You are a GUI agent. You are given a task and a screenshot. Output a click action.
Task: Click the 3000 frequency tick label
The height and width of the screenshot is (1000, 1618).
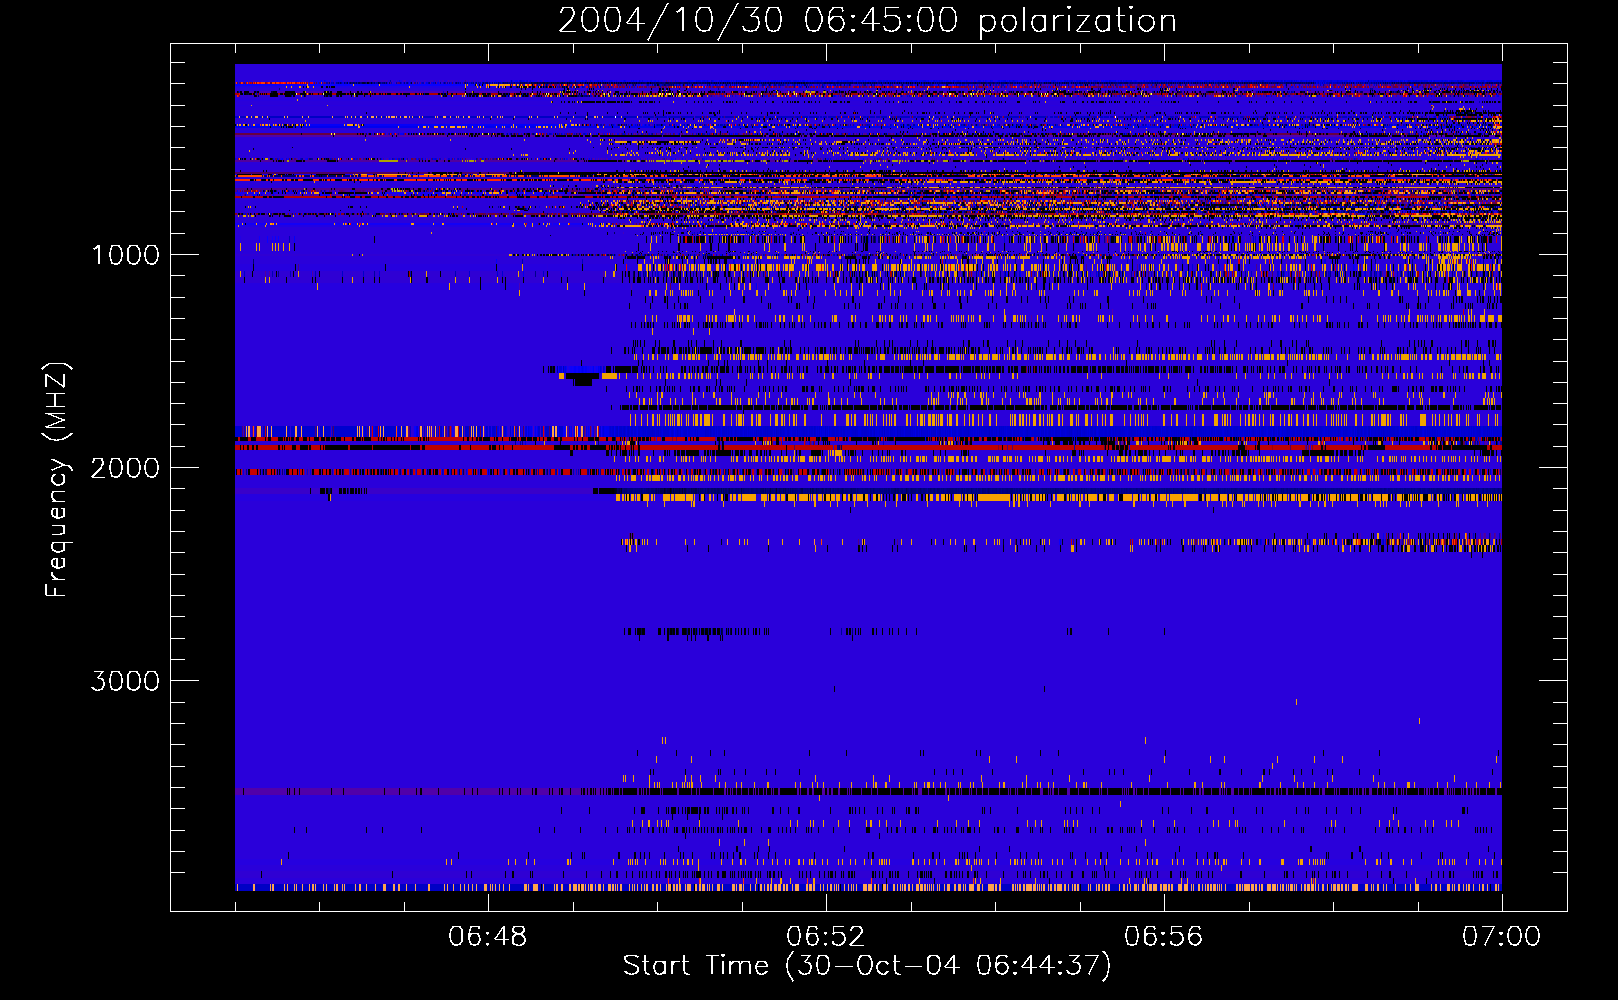point(125,681)
